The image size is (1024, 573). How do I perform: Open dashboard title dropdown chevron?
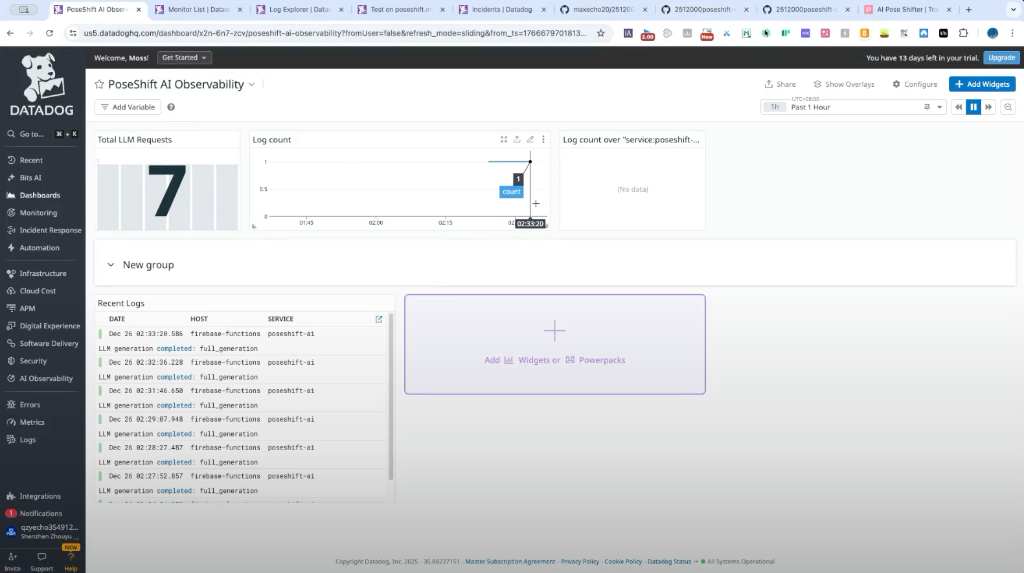pyautogui.click(x=251, y=84)
